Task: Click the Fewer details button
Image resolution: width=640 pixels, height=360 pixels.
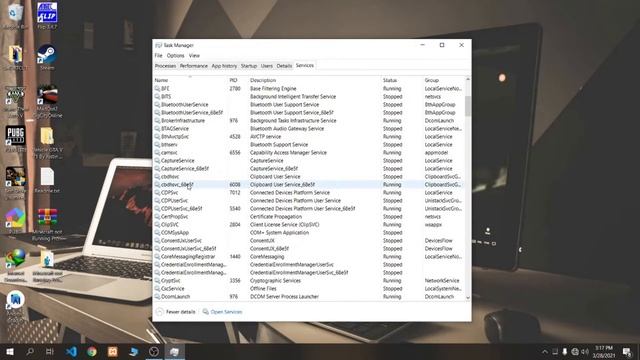Action: (176, 312)
